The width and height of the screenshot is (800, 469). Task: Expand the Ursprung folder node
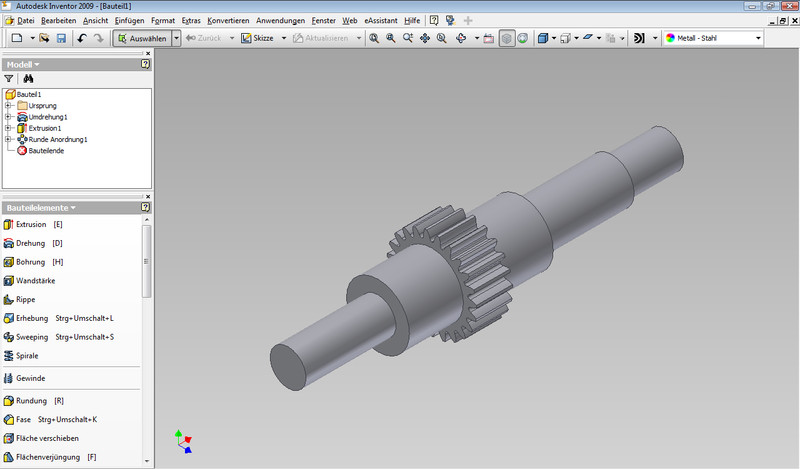point(8,105)
